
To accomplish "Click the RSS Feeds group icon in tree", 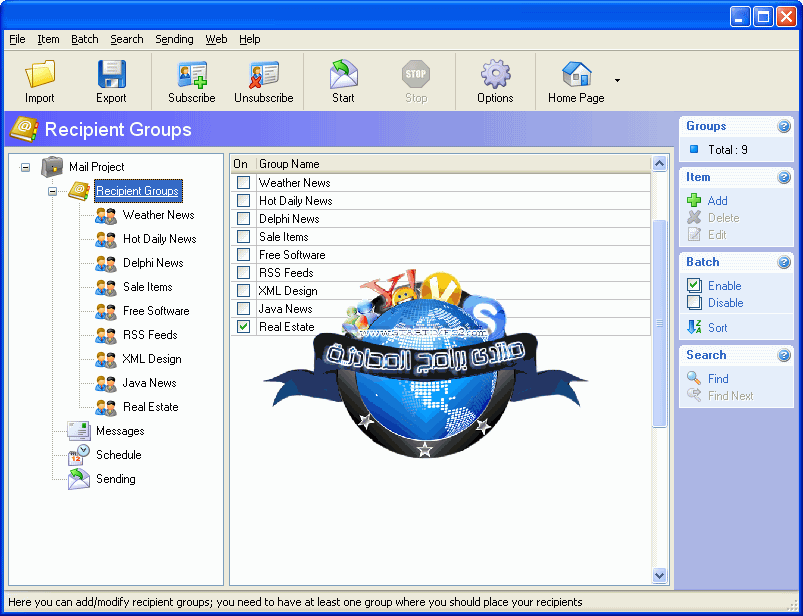I will [106, 335].
